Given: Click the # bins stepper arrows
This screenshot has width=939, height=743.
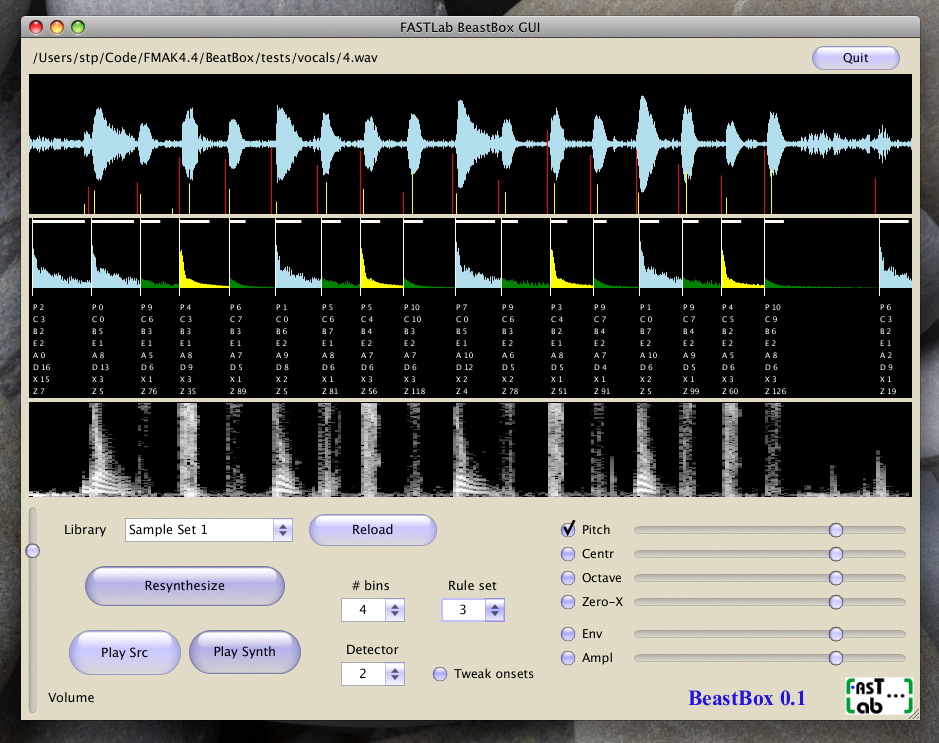Looking at the screenshot, I should click(395, 610).
